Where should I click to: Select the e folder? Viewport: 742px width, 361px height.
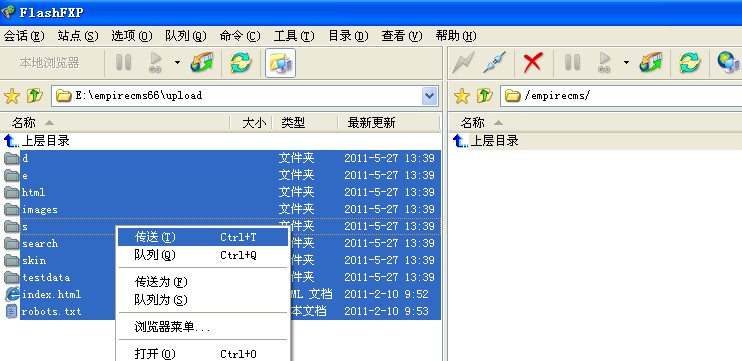click(222, 176)
